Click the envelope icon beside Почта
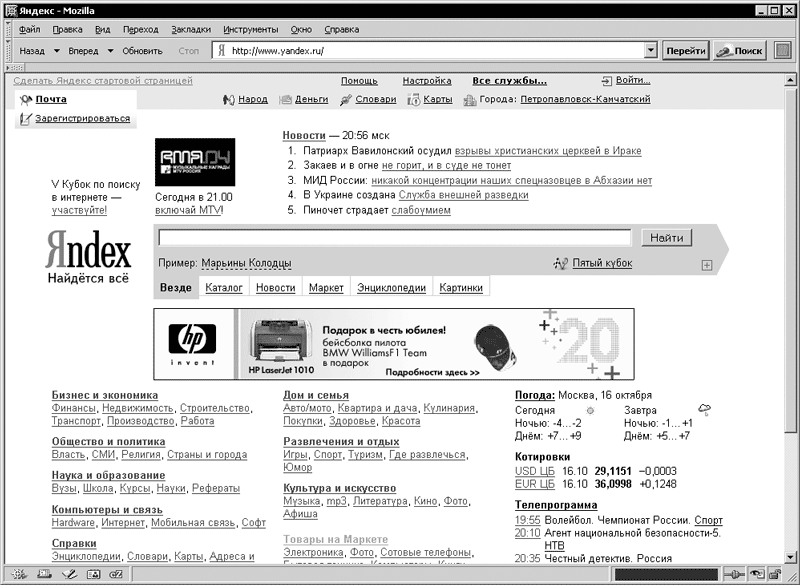The height and width of the screenshot is (585, 800). tap(26, 99)
